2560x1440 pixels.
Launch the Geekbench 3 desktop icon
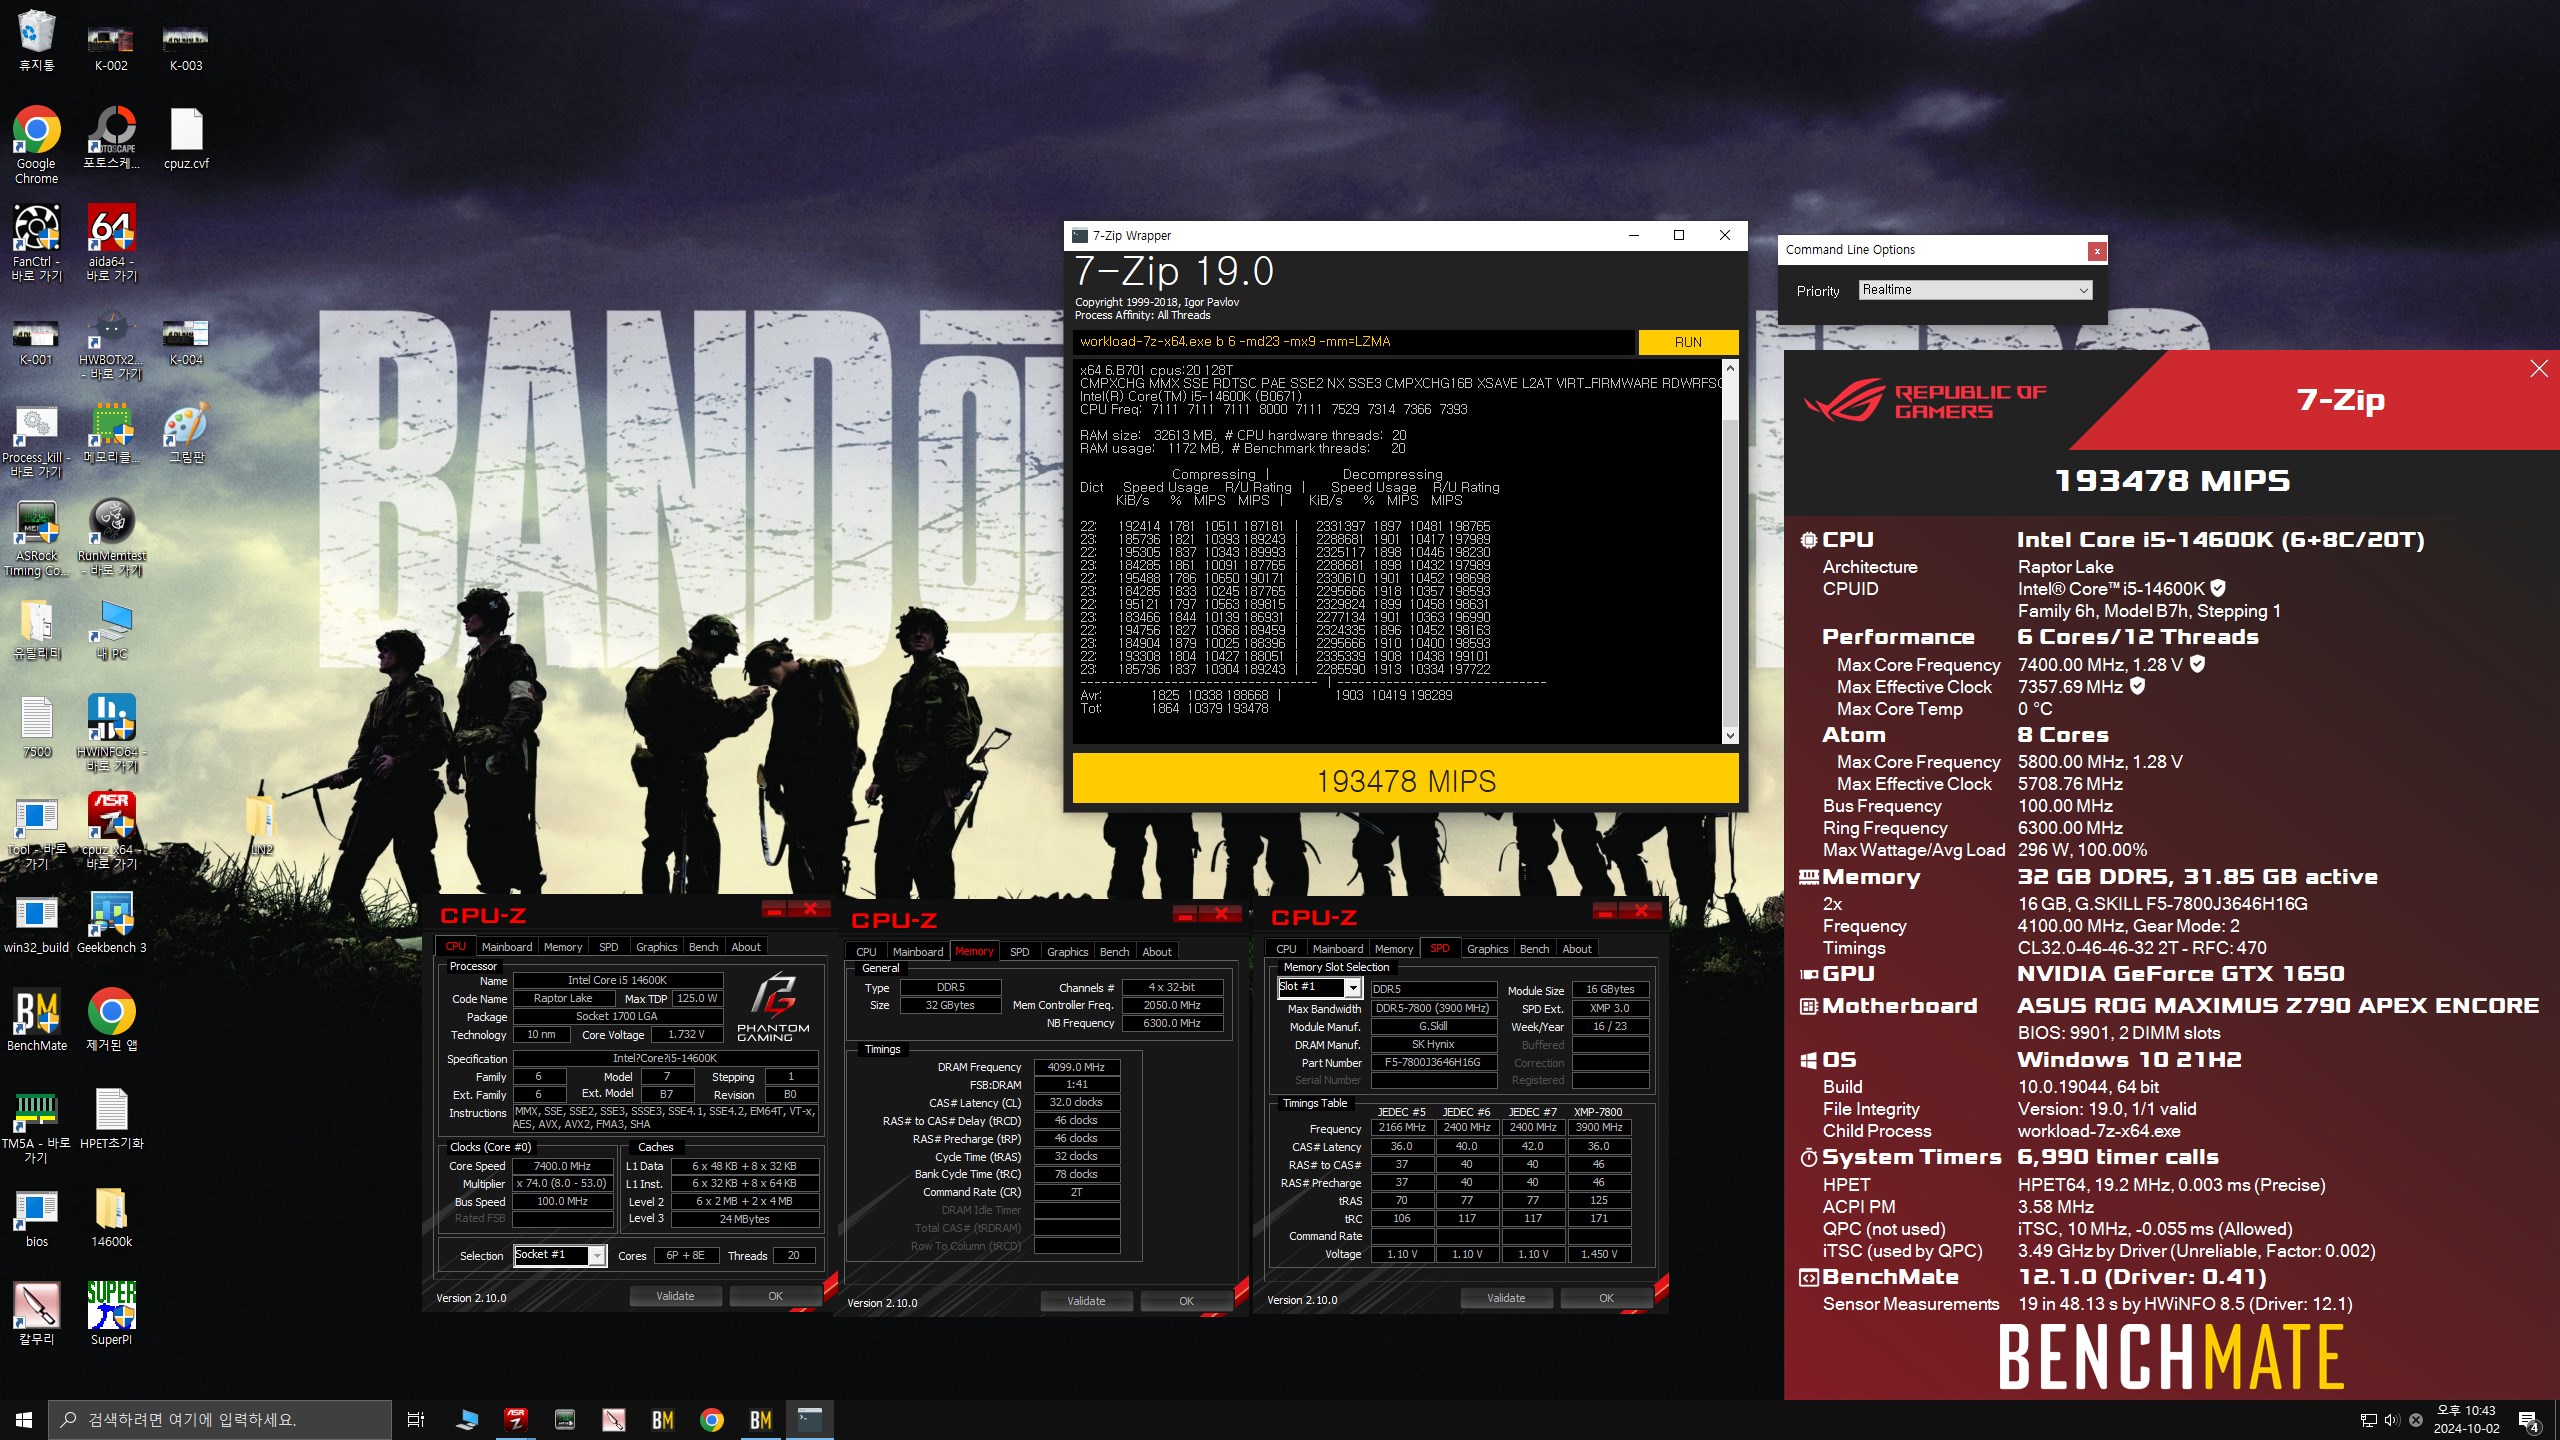[x=111, y=922]
